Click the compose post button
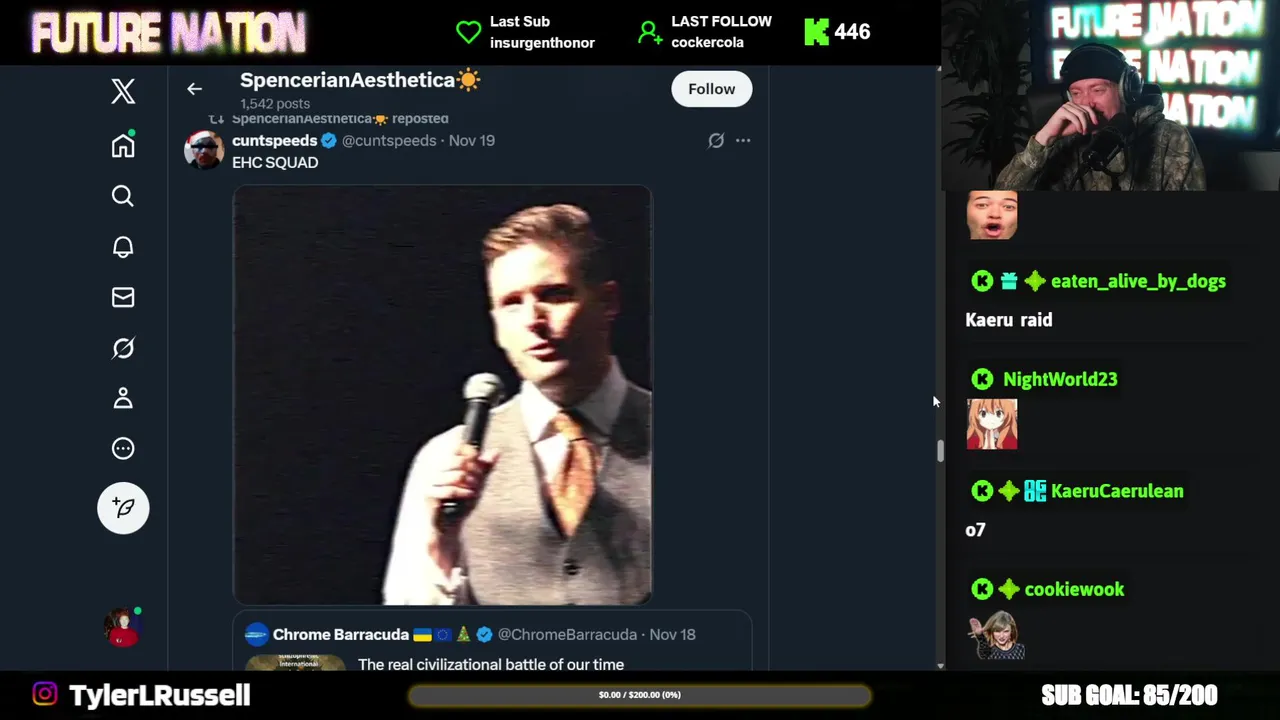1280x720 pixels. 123,508
